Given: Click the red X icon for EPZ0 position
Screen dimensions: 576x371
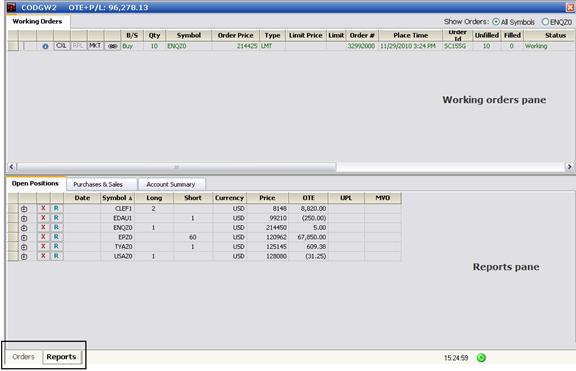Looking at the screenshot, I should (43, 237).
